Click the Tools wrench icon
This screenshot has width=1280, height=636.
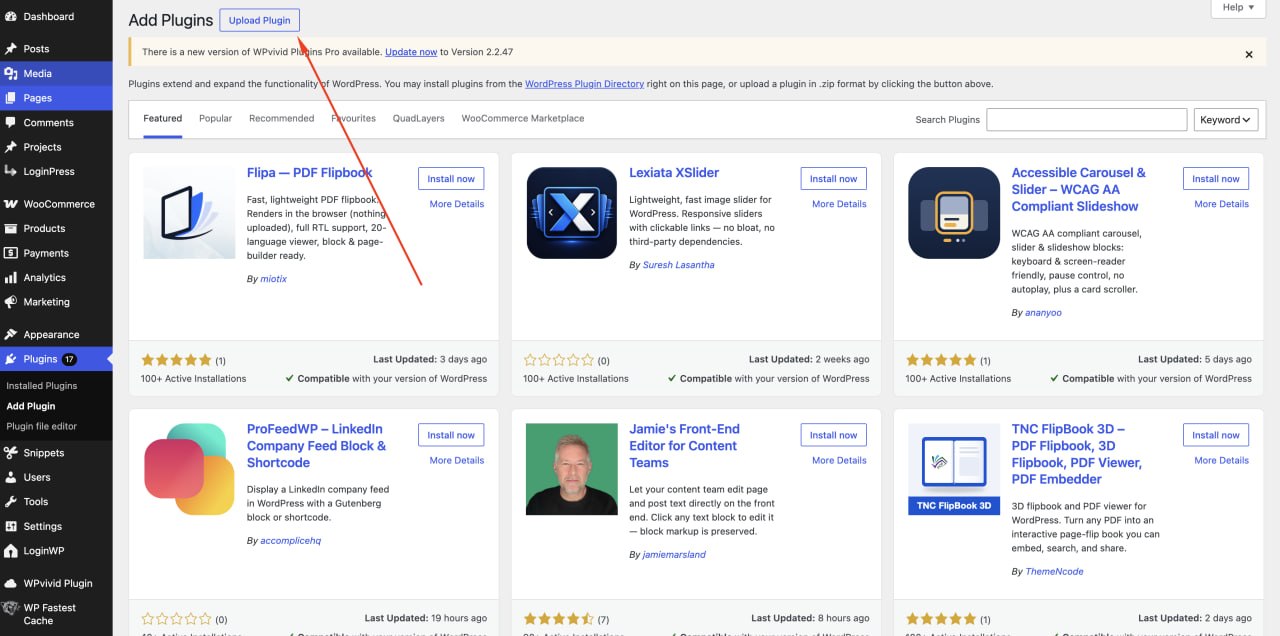tap(11, 502)
